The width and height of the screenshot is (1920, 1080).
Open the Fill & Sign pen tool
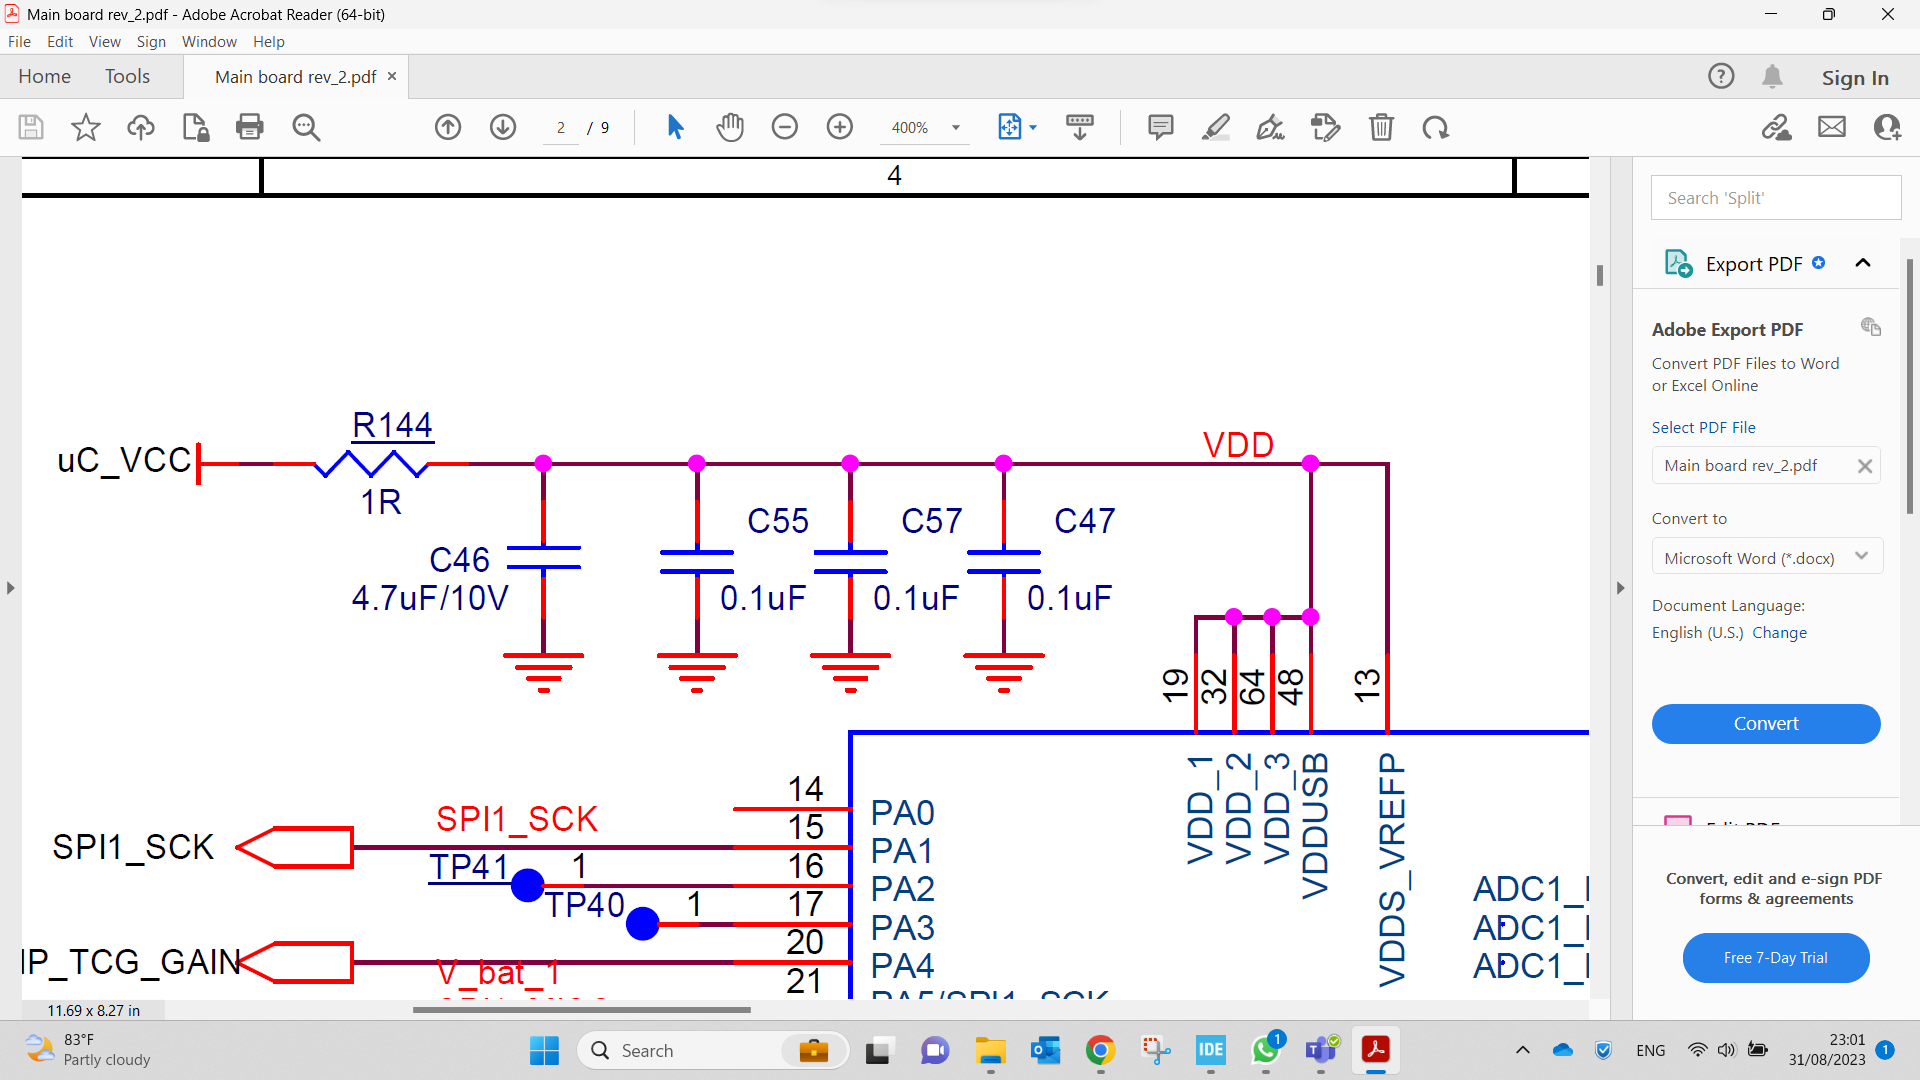tap(1270, 127)
